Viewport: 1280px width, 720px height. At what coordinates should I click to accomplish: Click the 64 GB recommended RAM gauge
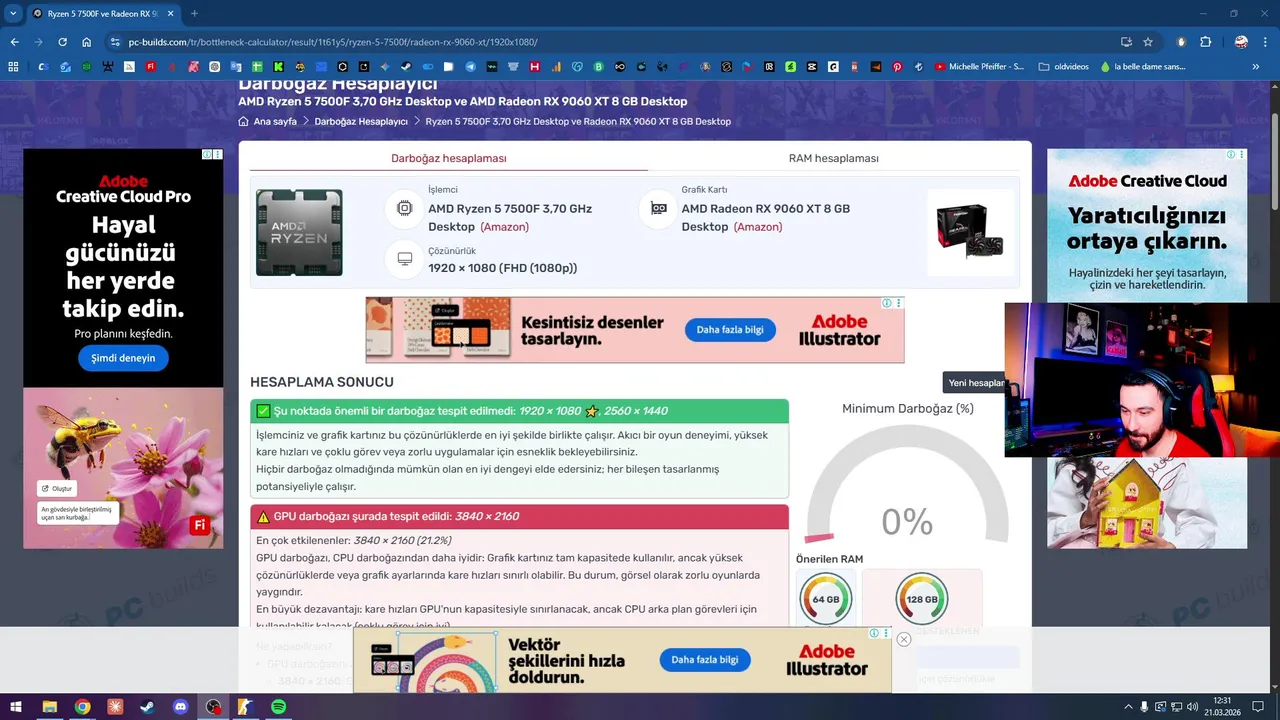826,599
